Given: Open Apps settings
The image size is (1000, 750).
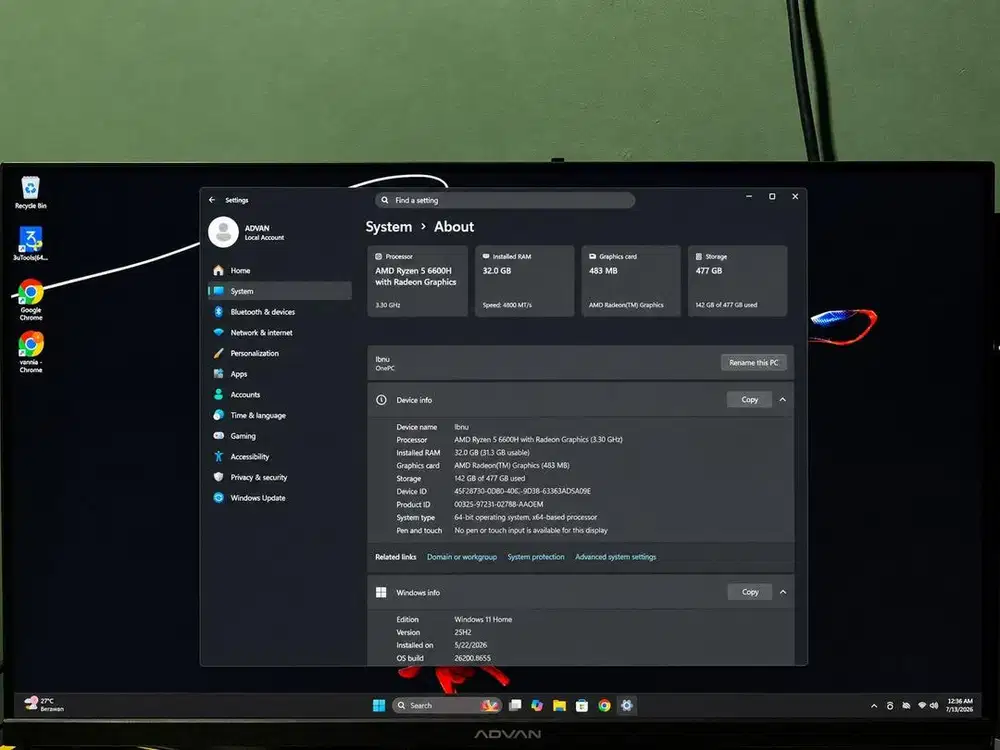Looking at the screenshot, I should 279,374.
